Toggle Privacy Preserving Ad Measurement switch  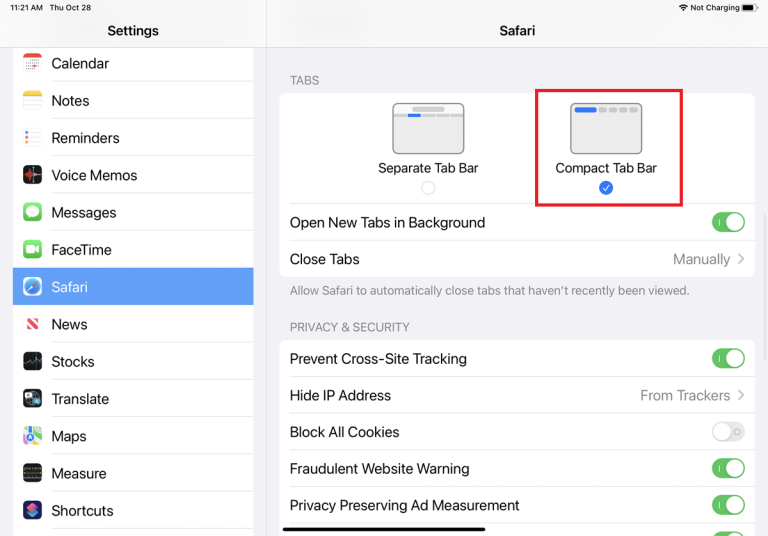pyautogui.click(x=727, y=505)
